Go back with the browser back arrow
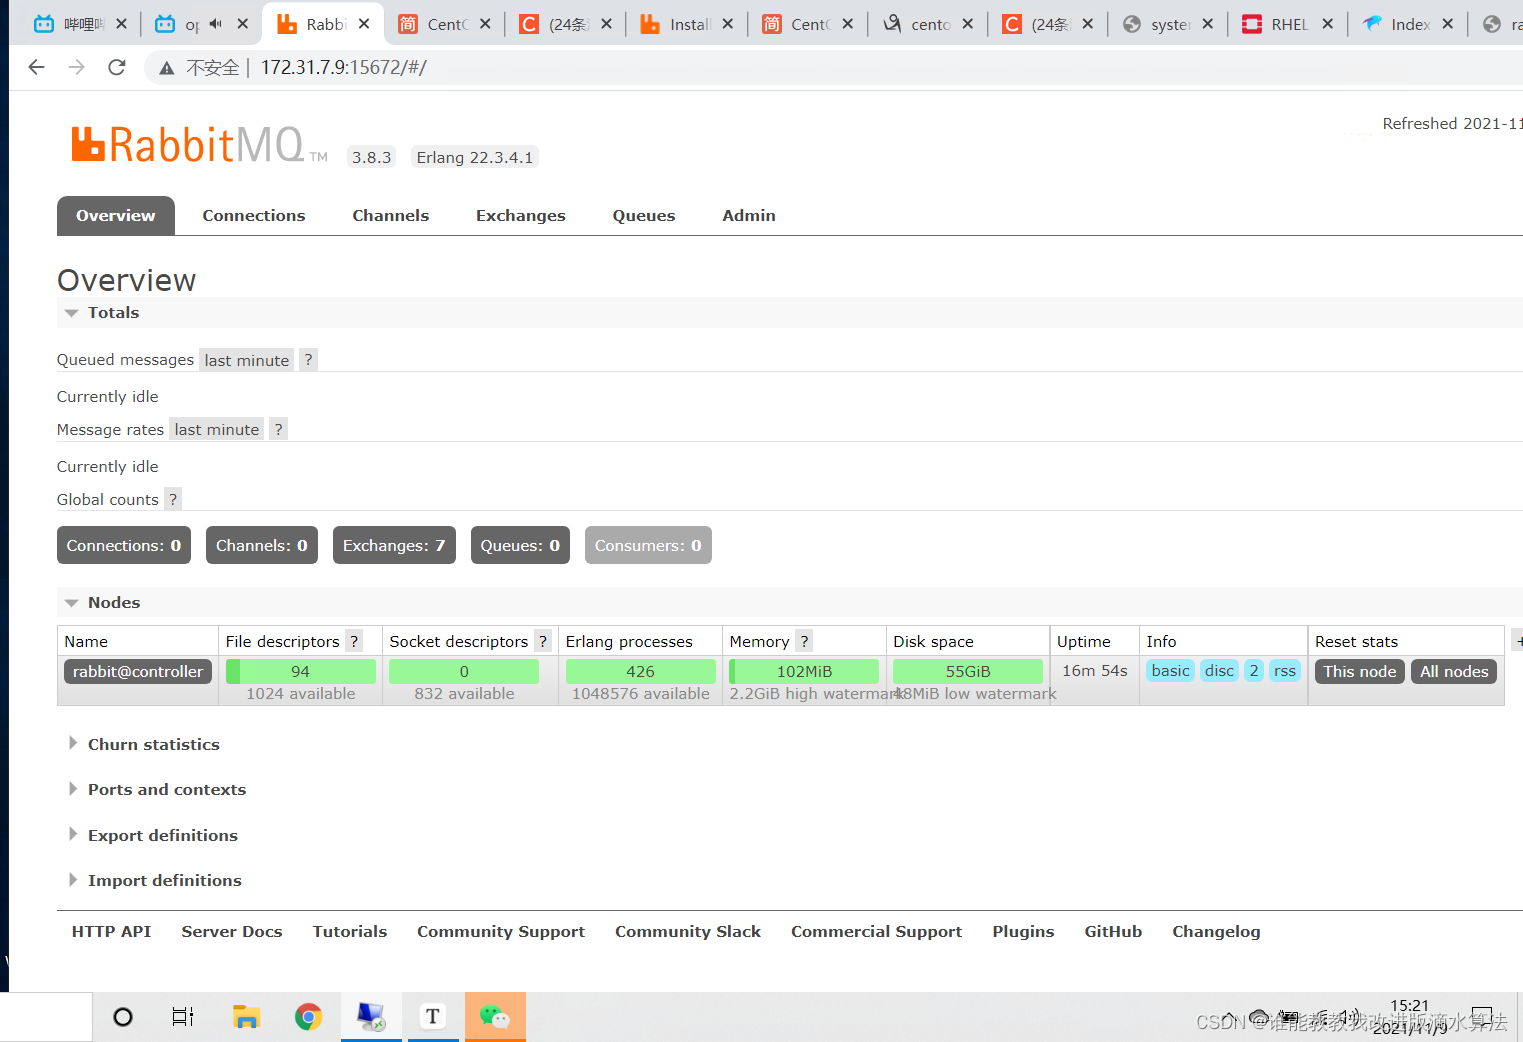 (x=37, y=67)
